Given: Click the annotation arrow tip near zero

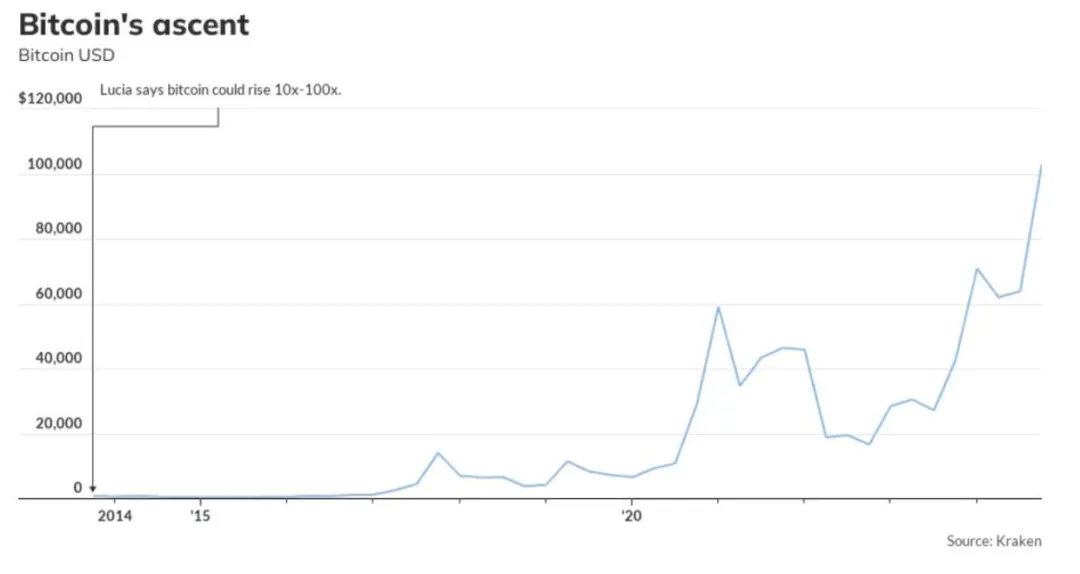Looking at the screenshot, I should (x=93, y=489).
